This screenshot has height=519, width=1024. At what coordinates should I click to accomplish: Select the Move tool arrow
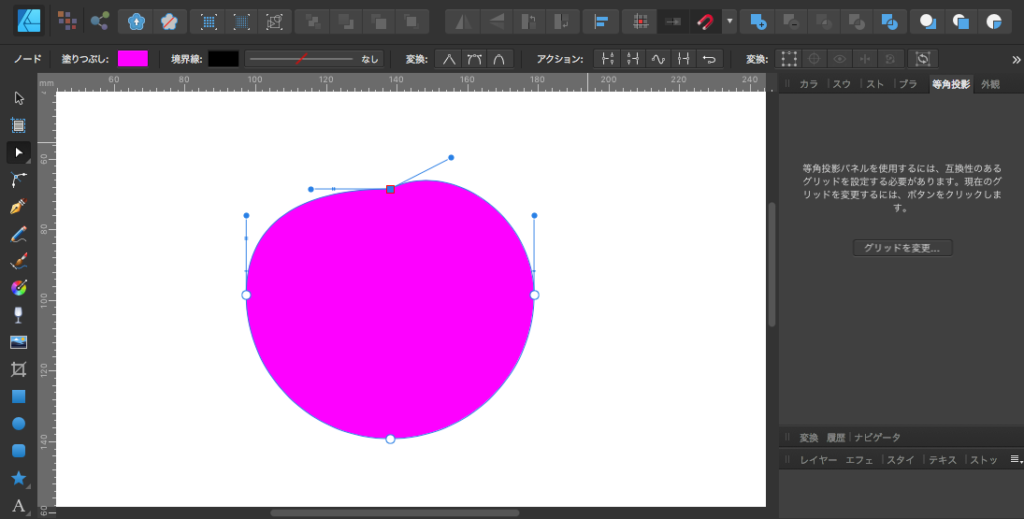[x=18, y=98]
